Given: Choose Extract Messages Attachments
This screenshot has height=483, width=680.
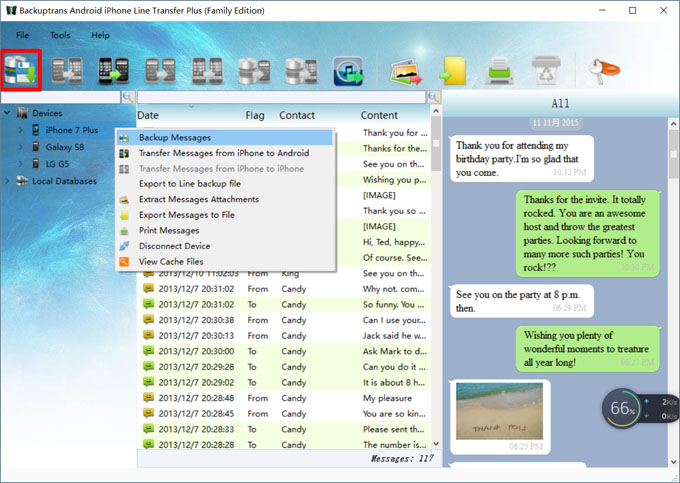Looking at the screenshot, I should [x=225, y=199].
